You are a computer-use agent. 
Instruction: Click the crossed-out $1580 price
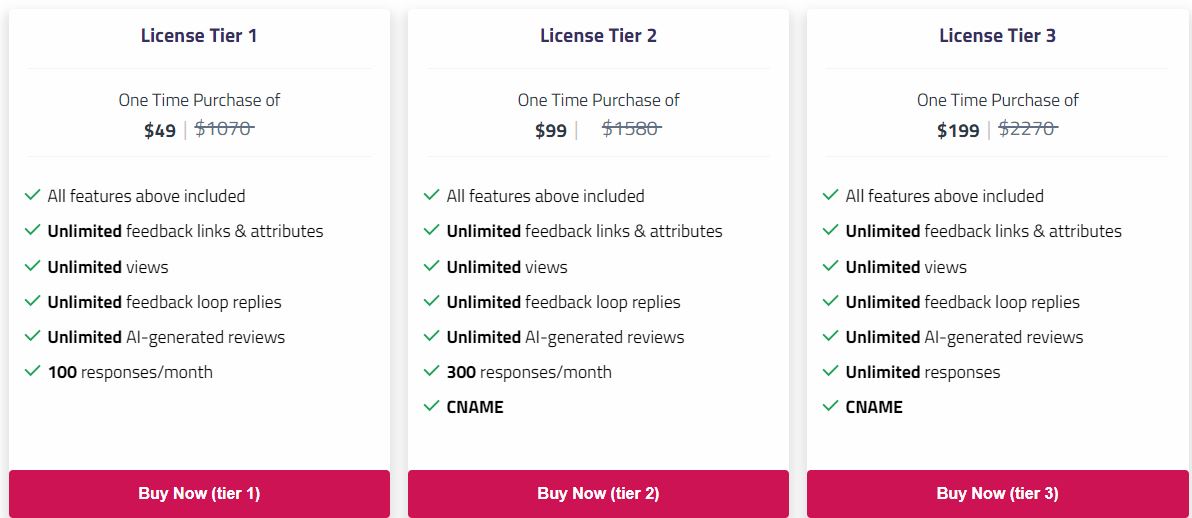point(631,128)
